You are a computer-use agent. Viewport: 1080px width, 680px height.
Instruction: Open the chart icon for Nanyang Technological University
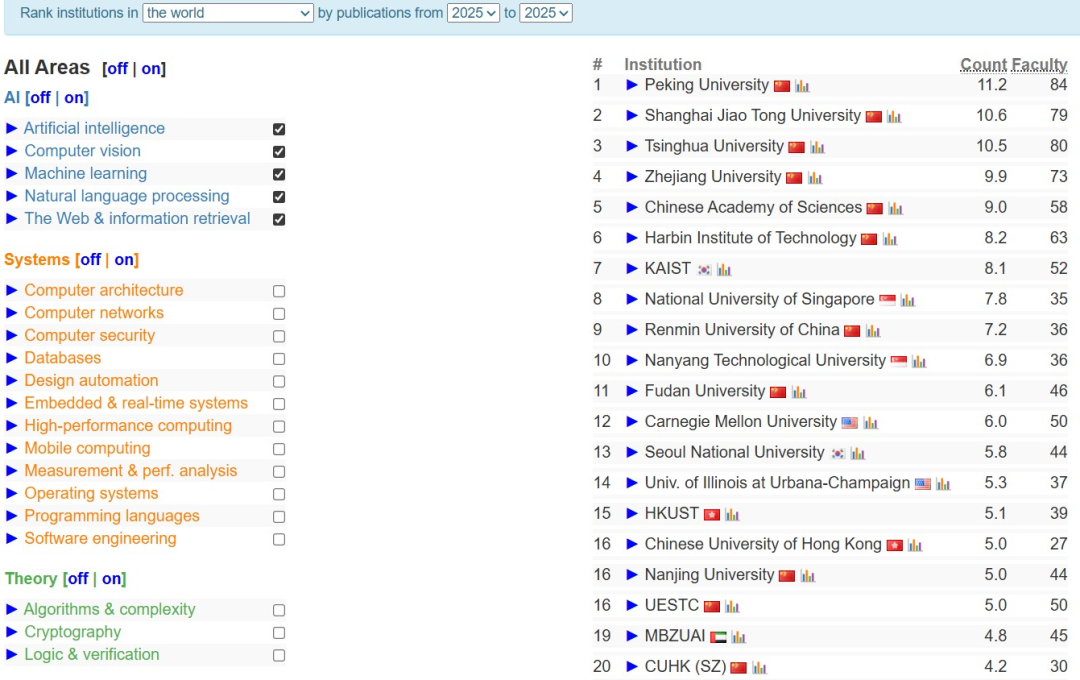click(919, 362)
